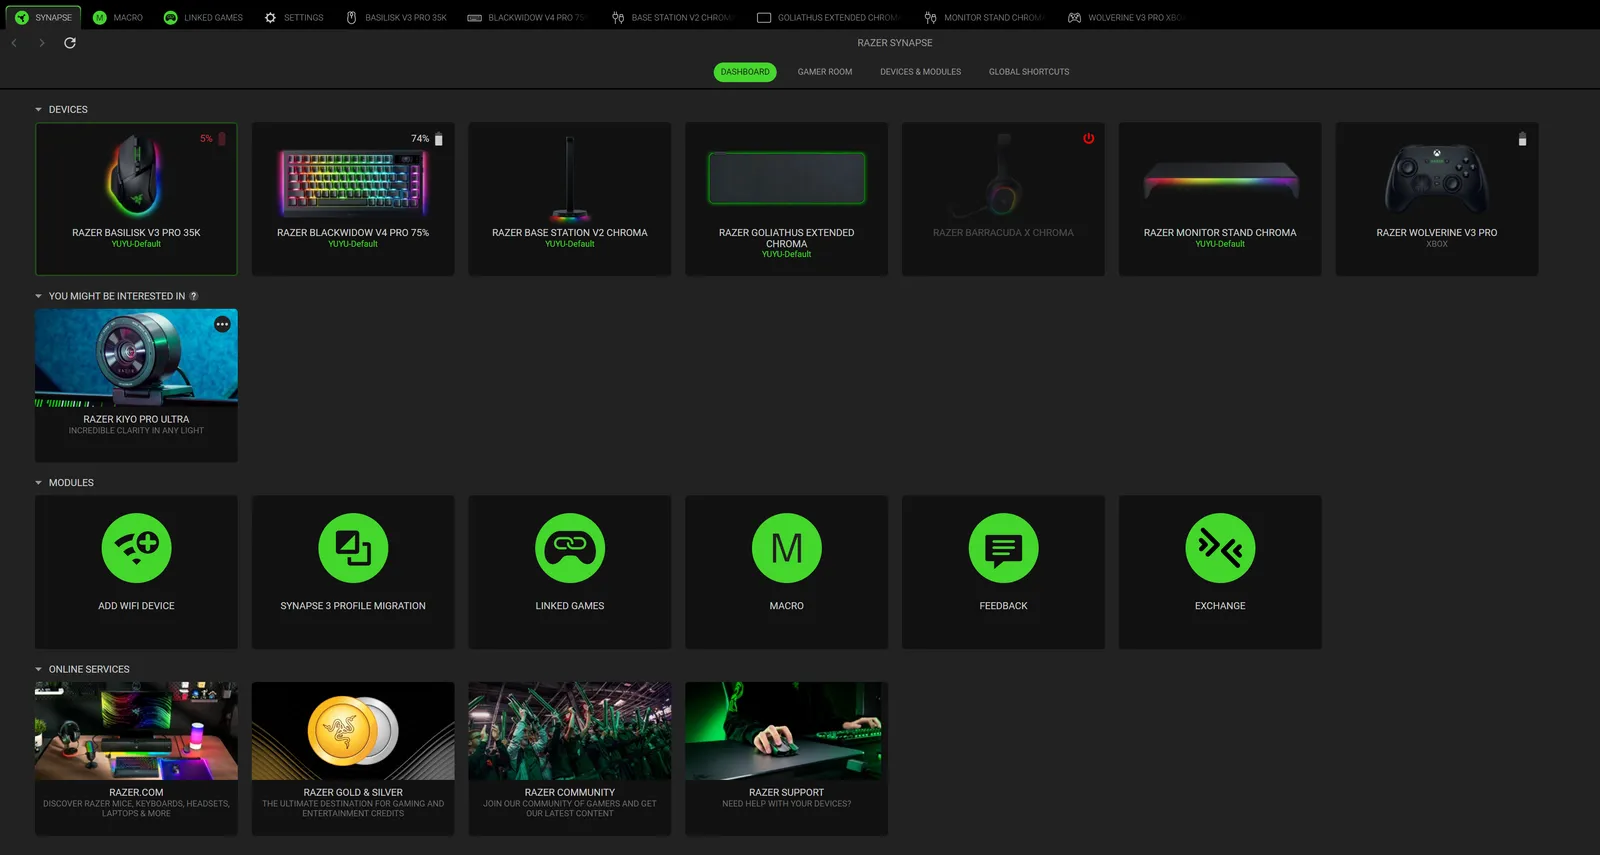Open the BlackWidow V4 Pro top tab

pyautogui.click(x=526, y=17)
